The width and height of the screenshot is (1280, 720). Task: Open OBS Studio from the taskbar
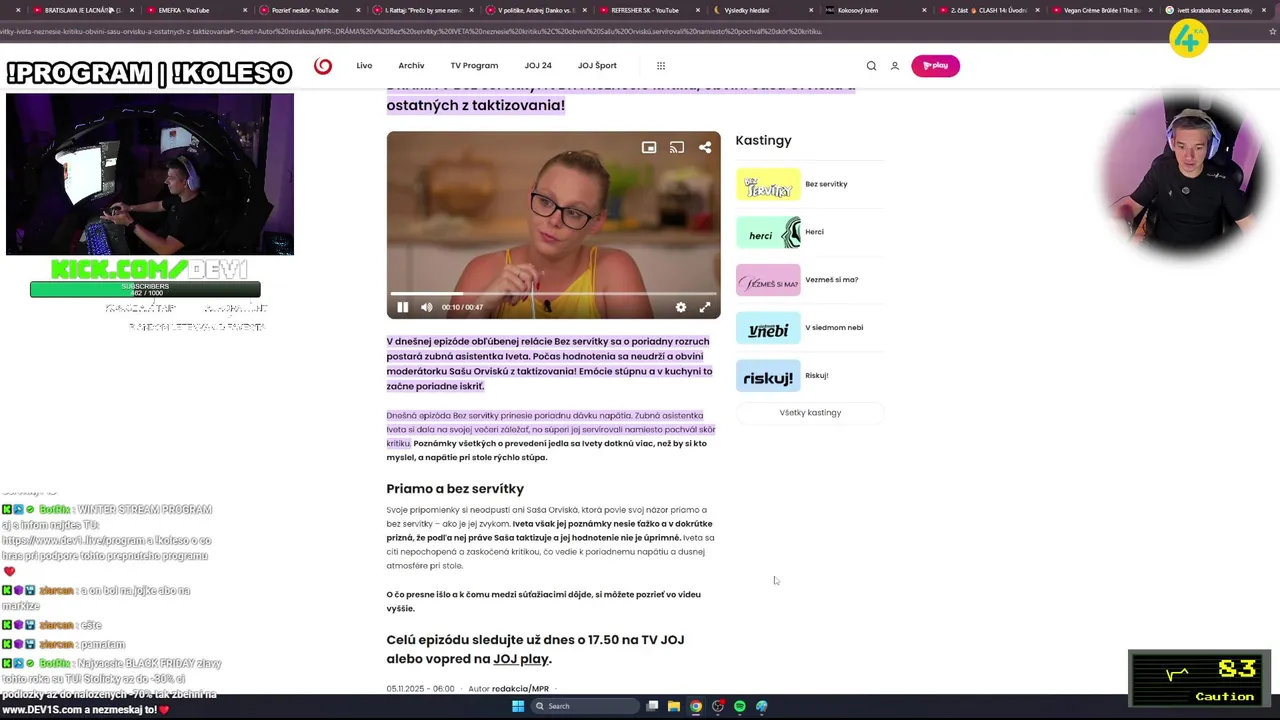point(718,706)
